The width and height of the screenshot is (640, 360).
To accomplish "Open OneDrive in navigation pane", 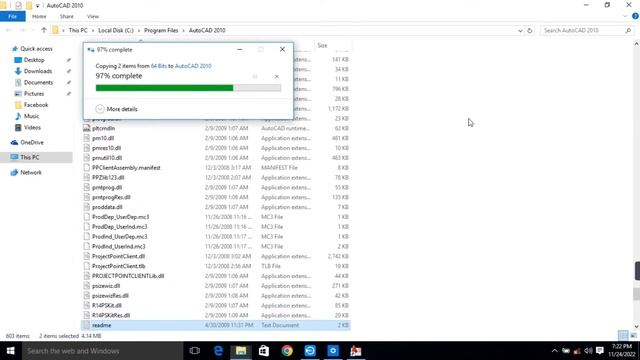I will tap(32, 142).
